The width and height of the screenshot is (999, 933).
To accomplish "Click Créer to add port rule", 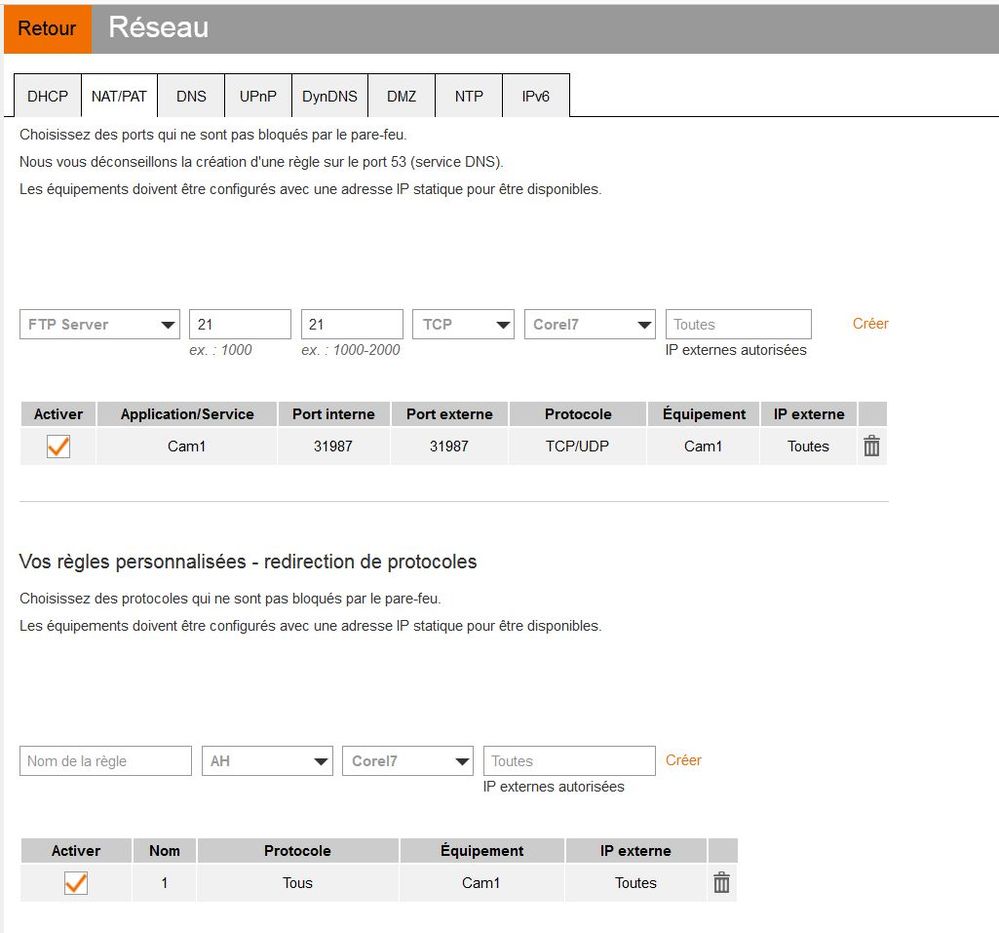I will pyautogui.click(x=870, y=324).
